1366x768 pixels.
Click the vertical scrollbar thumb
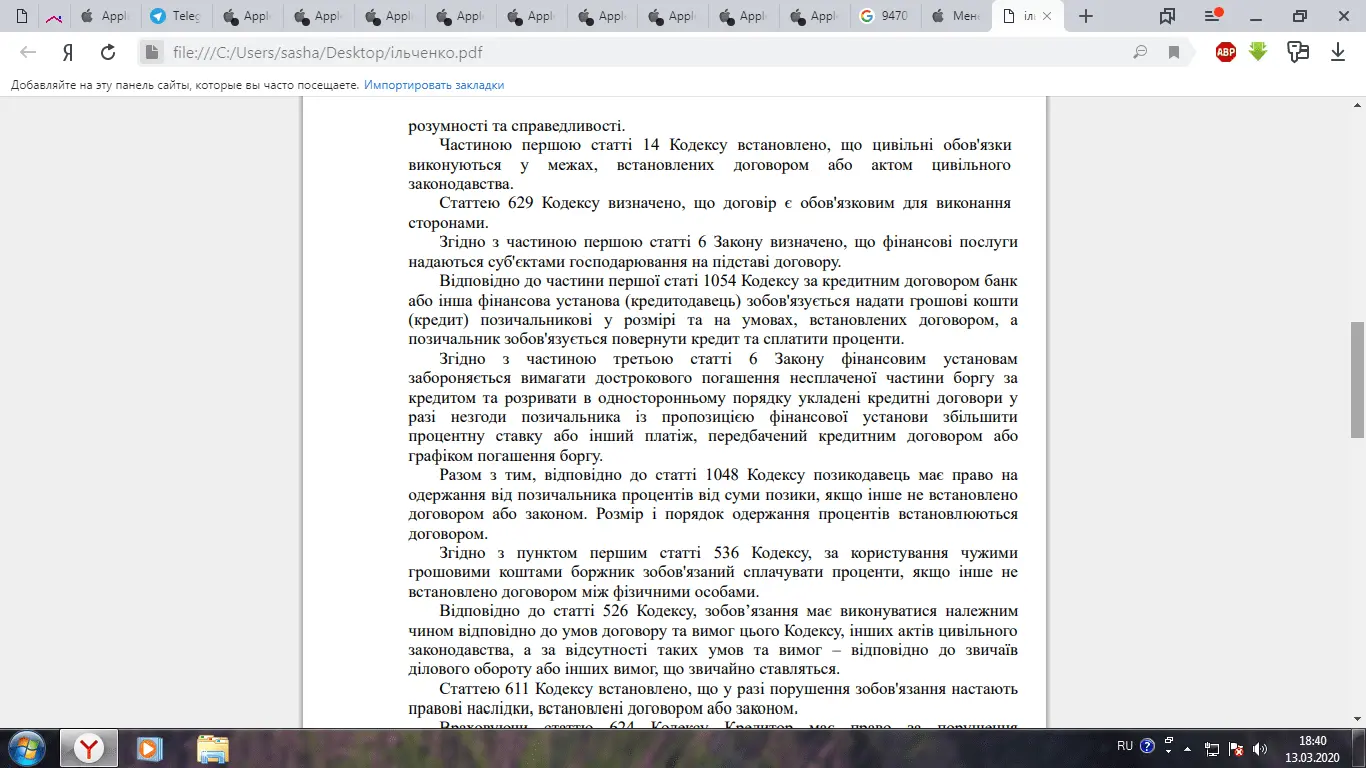1357,380
